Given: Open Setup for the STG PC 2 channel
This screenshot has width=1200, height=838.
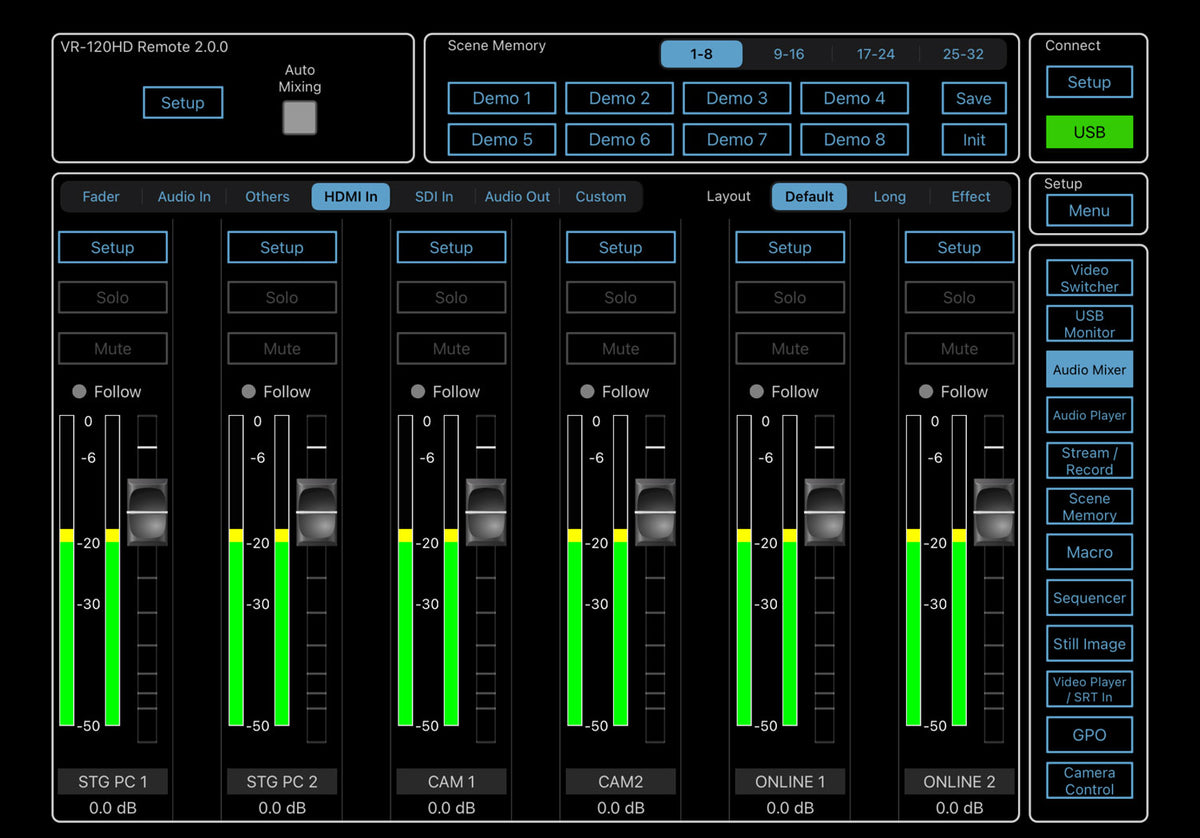Looking at the screenshot, I should (281, 248).
